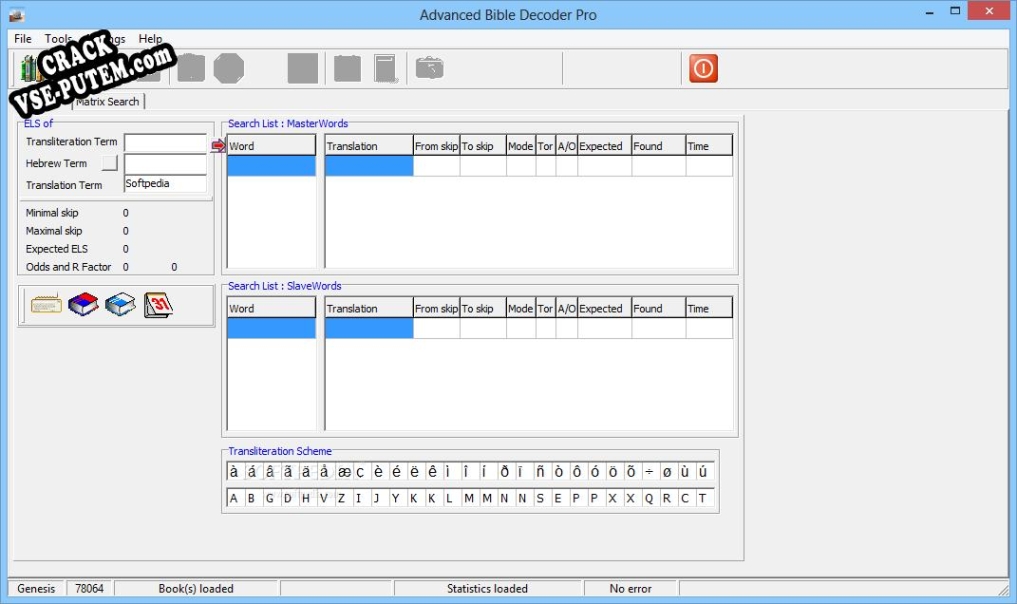The image size is (1017, 604).
Task: Click the letter Q in Transliteration Scheme
Action: point(649,498)
